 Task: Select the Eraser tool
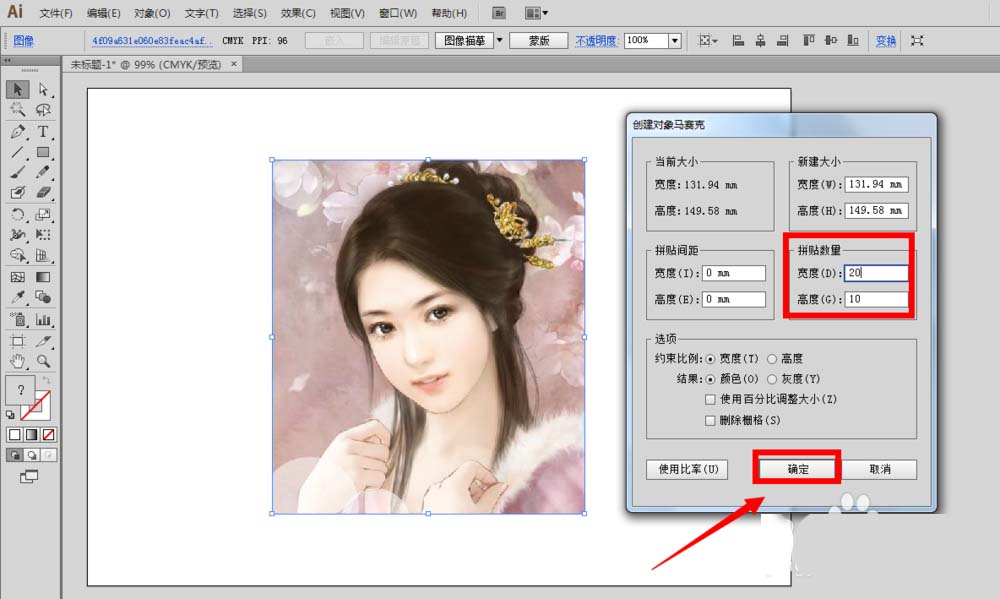coord(43,192)
